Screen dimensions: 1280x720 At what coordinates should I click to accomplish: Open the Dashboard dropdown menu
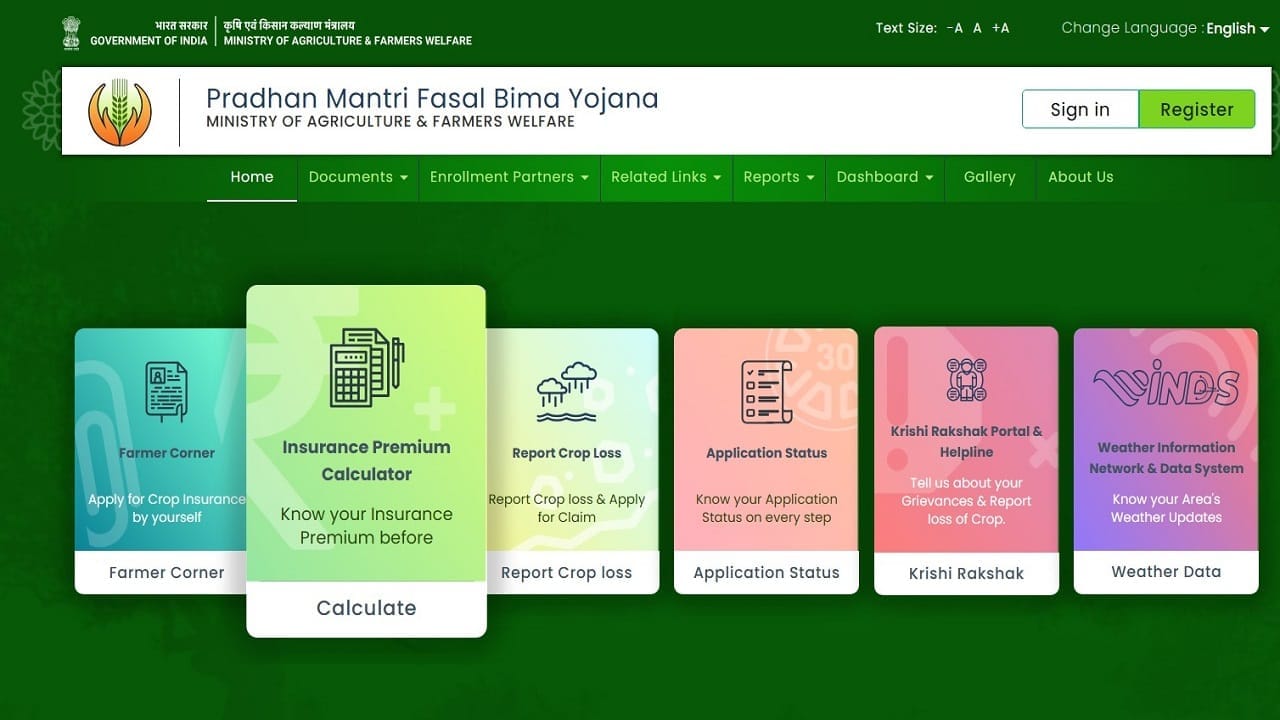(x=885, y=177)
